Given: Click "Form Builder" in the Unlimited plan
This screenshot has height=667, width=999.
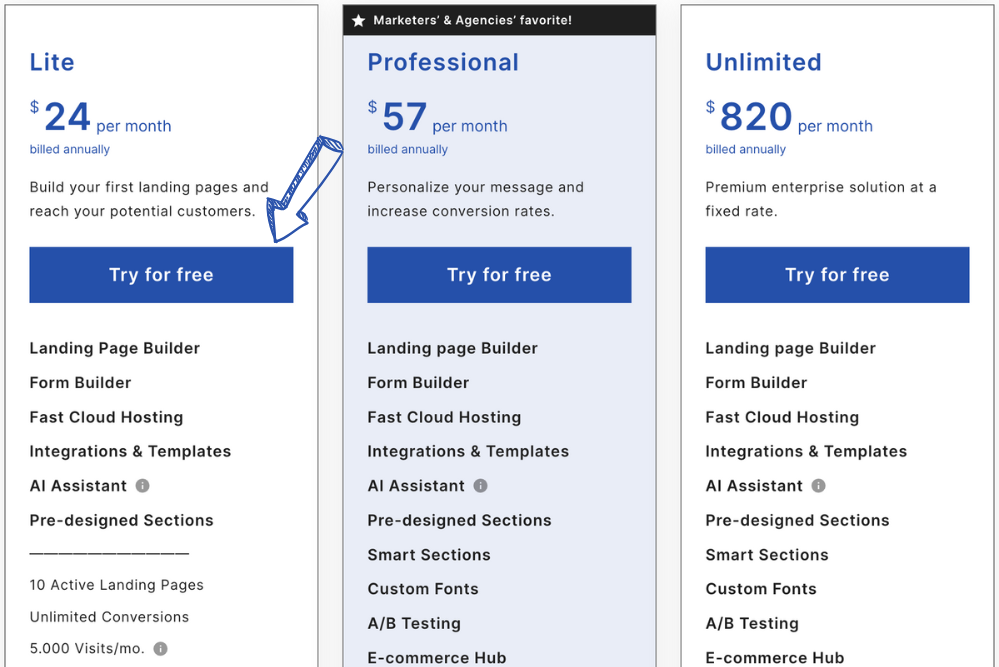Looking at the screenshot, I should (756, 383).
